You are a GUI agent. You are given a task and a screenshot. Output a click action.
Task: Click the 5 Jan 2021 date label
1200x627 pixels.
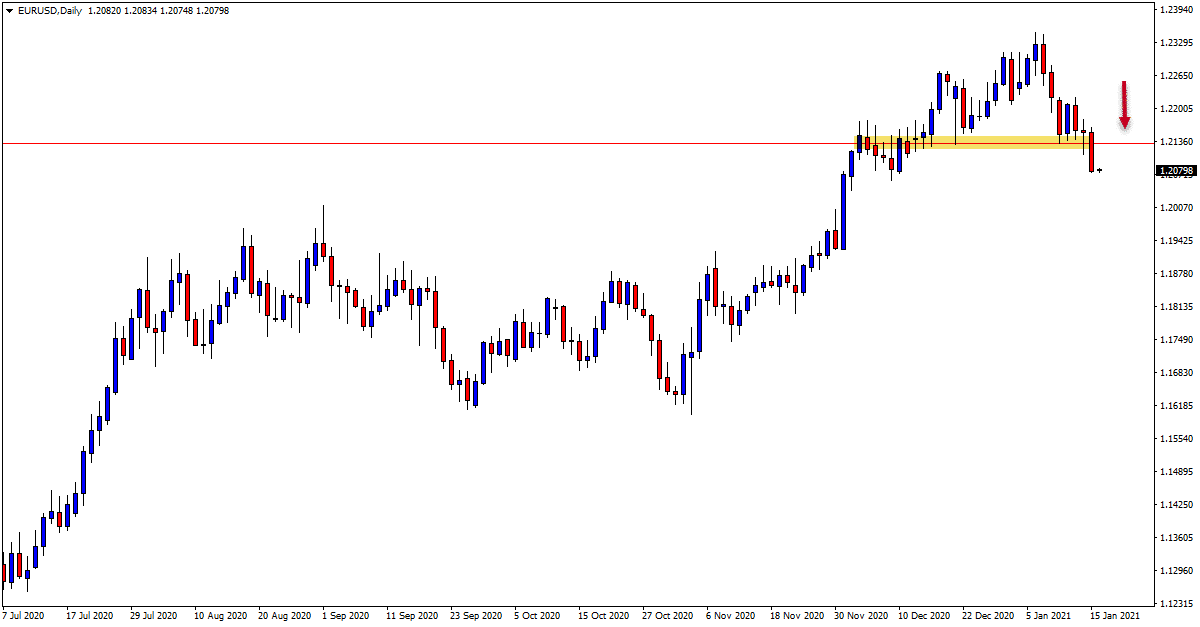1049,616
